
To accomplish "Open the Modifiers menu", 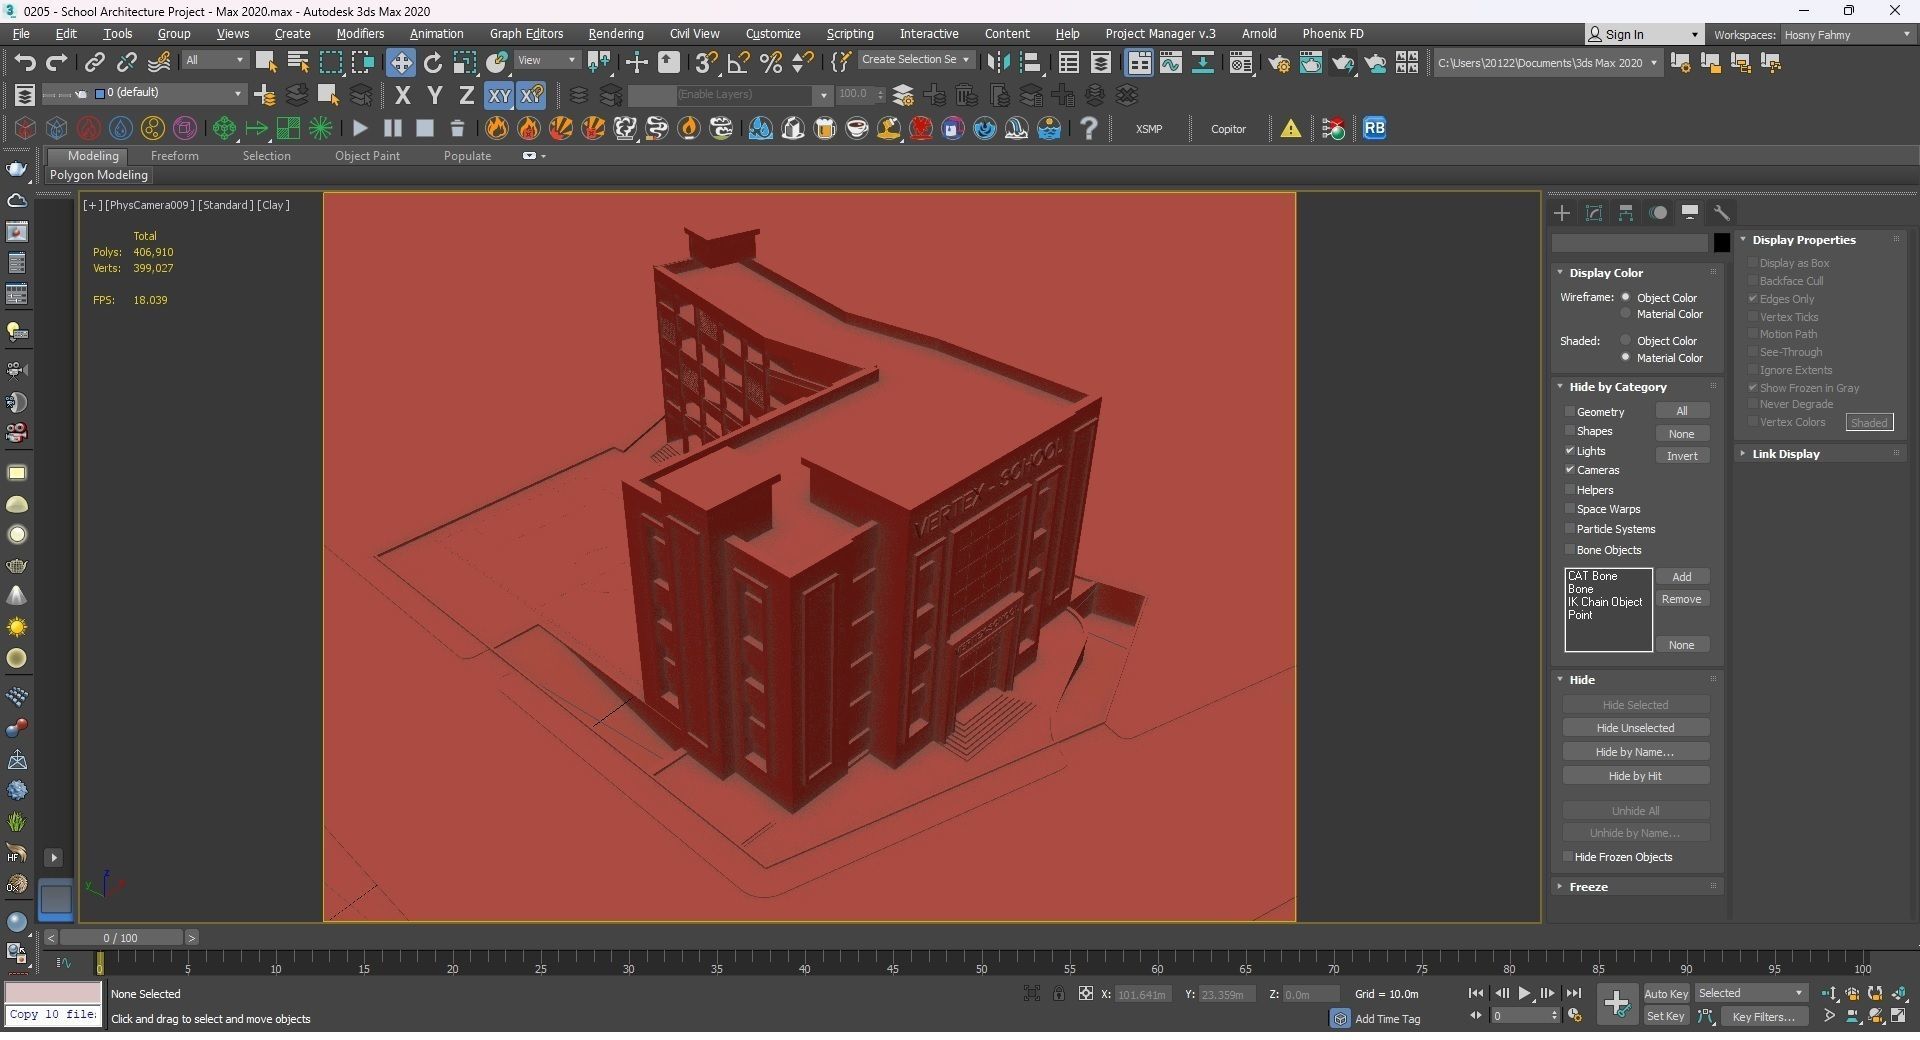I will pyautogui.click(x=360, y=34).
